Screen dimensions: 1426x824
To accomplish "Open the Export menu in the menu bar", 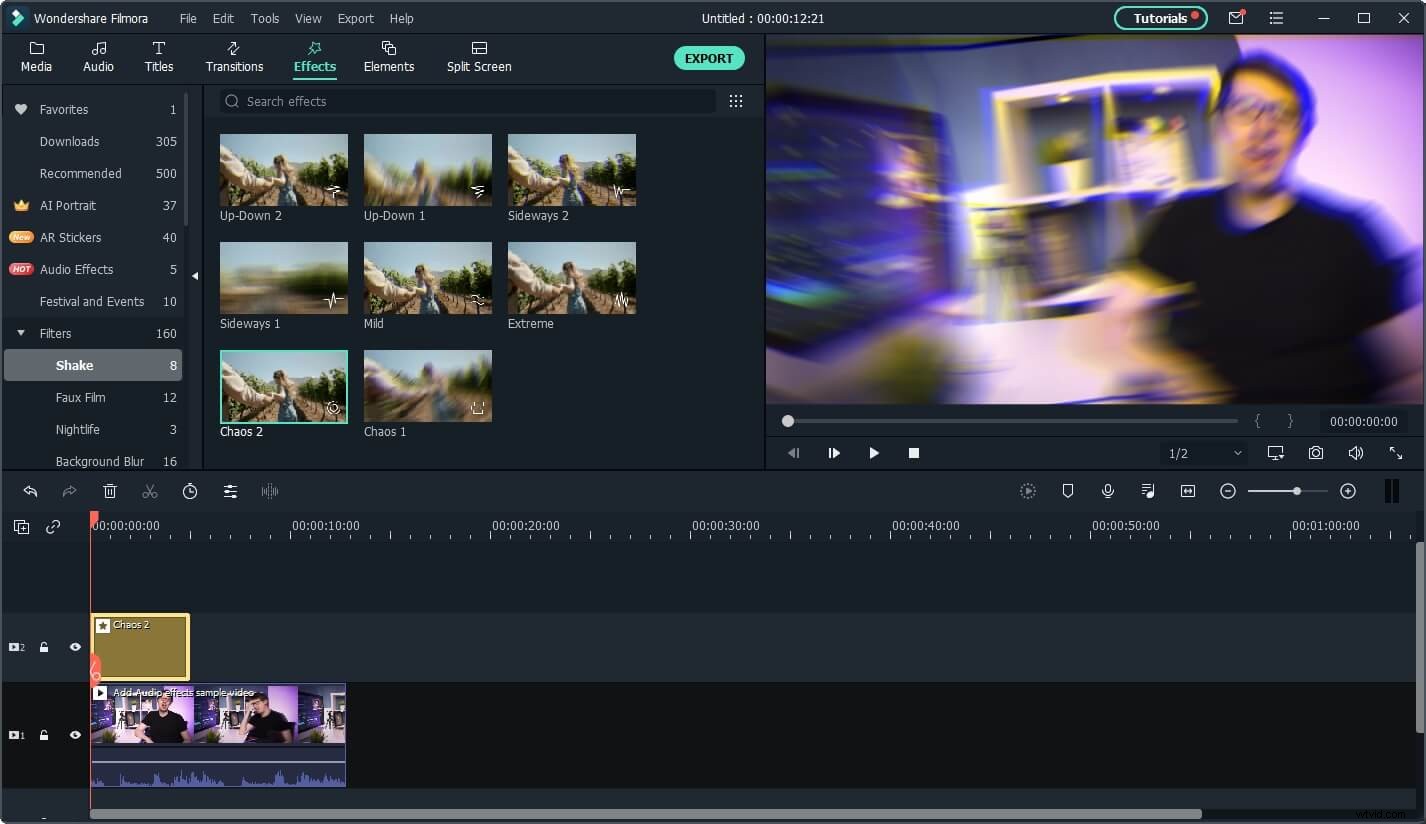I will [355, 18].
